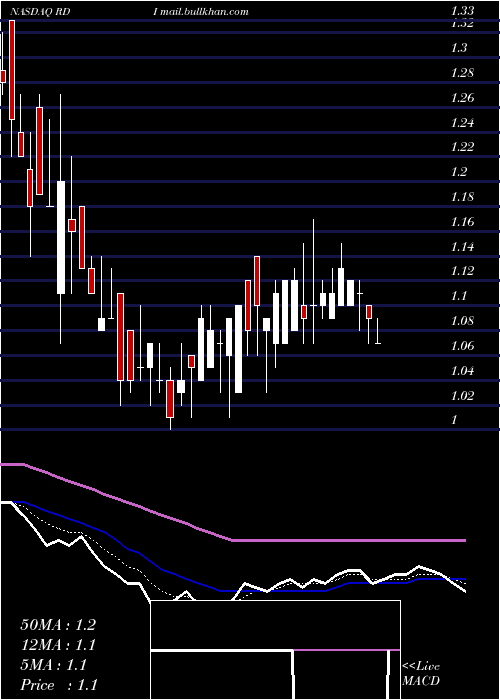Click the 5MA : 1.1 readout
The width and height of the screenshot is (500, 700).
[54, 665]
